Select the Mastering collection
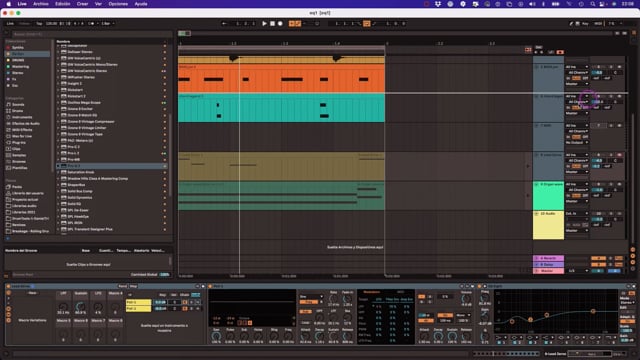 point(20,67)
